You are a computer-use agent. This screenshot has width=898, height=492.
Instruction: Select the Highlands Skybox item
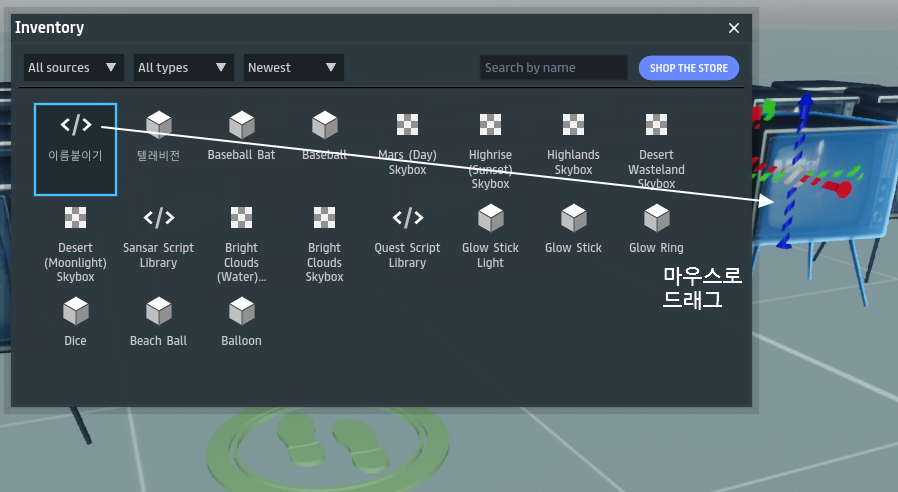pyautogui.click(x=573, y=144)
